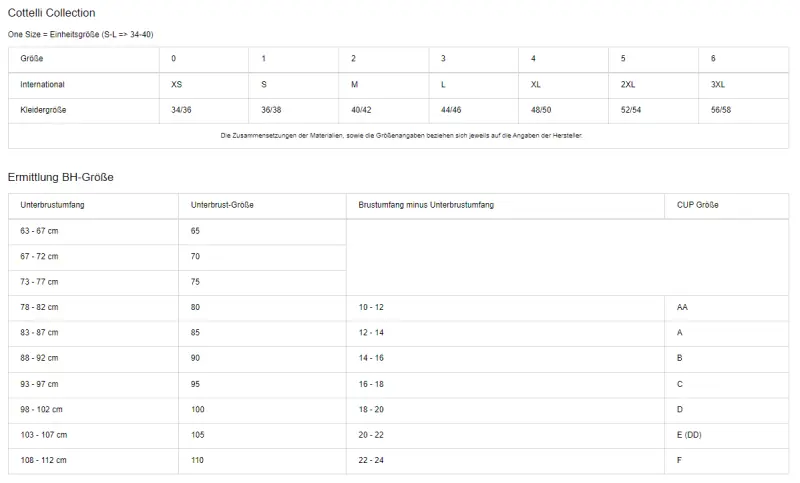The image size is (800, 483).
Task: Select the 63 - 67 cm cell
Action: tap(39, 231)
